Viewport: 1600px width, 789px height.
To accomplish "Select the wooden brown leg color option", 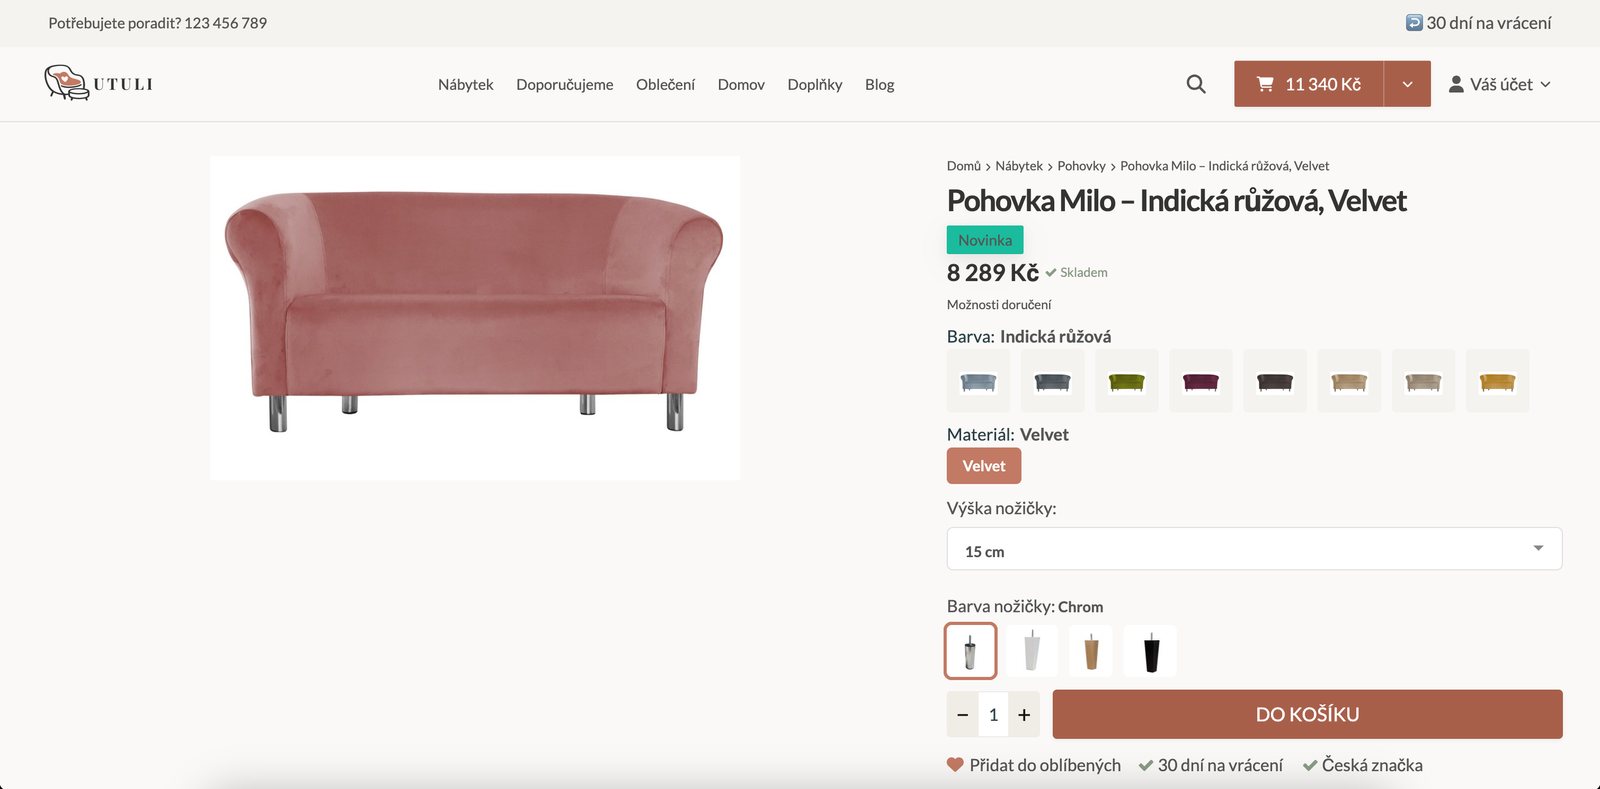I will 1091,651.
